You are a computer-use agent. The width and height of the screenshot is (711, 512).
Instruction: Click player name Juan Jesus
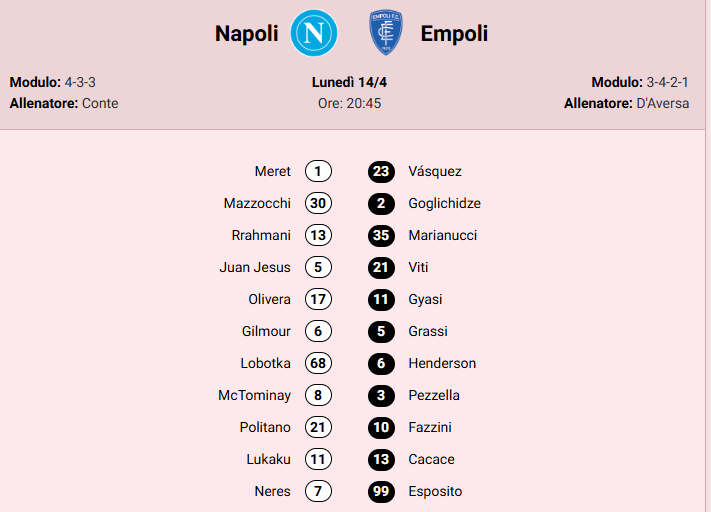[255, 267]
